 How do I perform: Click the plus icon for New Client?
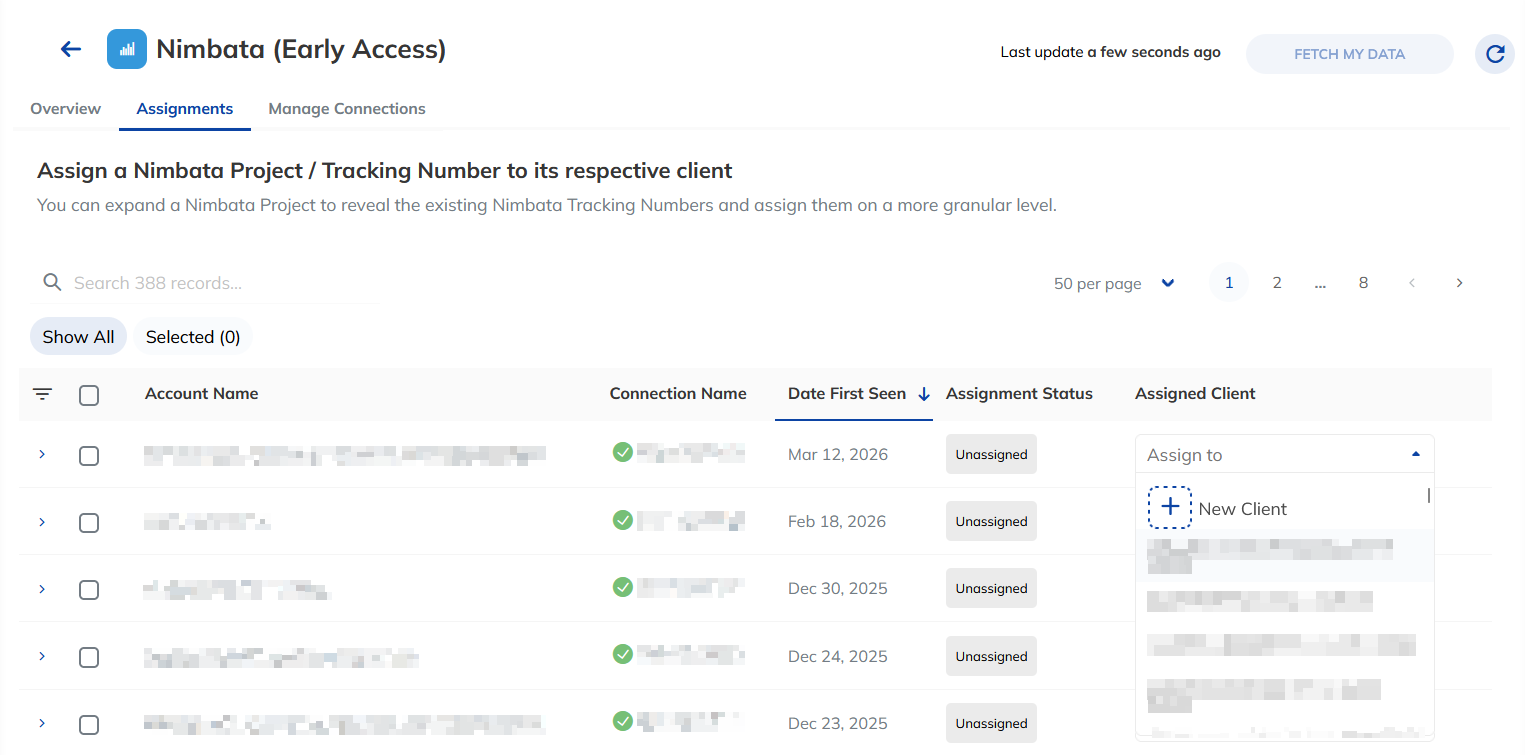click(1170, 508)
